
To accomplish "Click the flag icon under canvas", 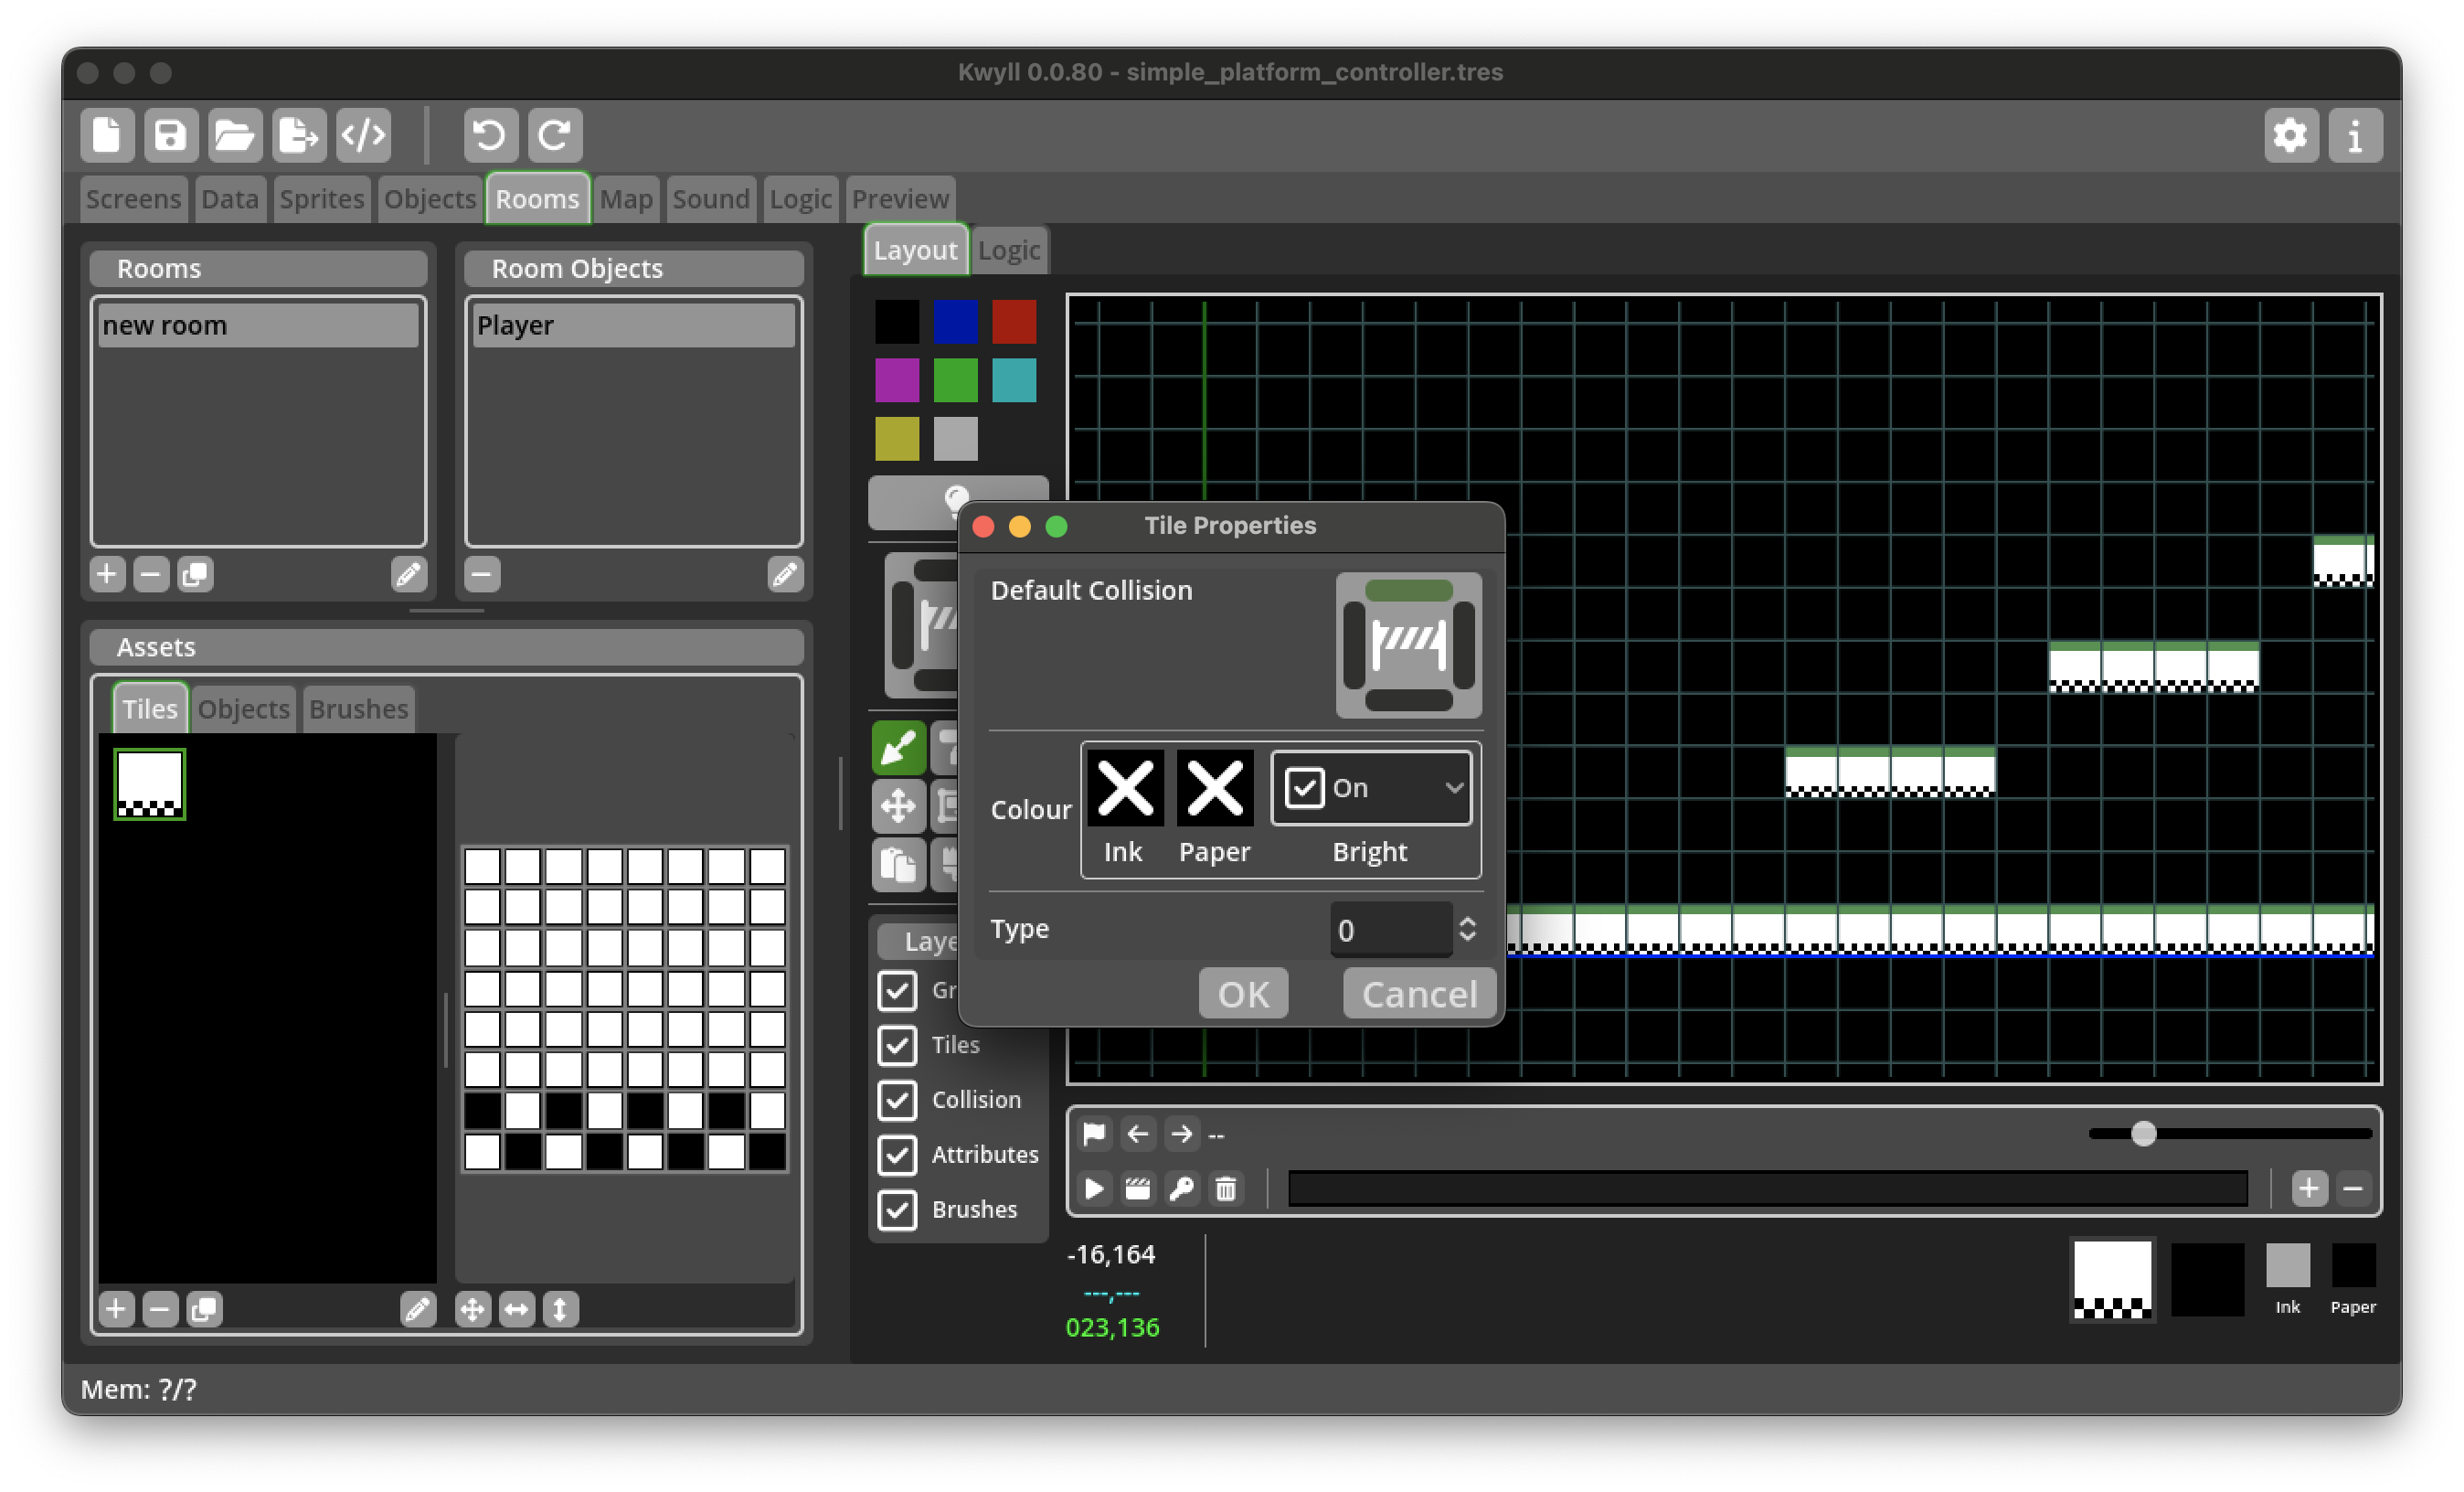I will point(1094,1133).
